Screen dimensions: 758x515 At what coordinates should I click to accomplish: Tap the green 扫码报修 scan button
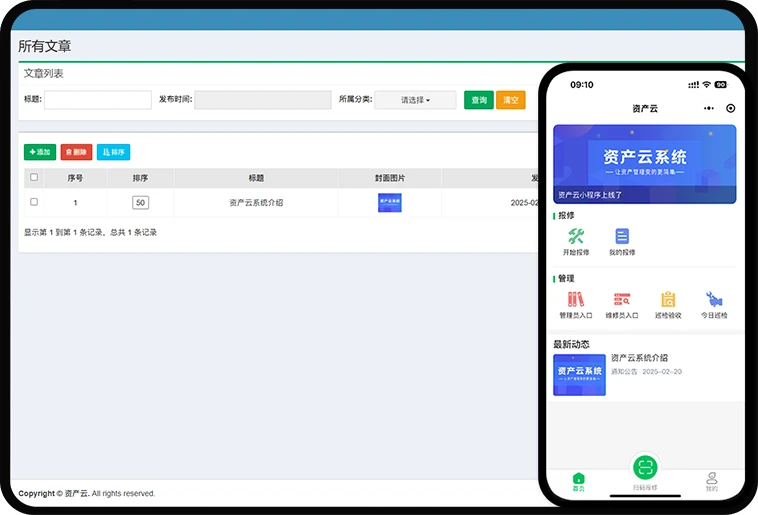pyautogui.click(x=645, y=468)
